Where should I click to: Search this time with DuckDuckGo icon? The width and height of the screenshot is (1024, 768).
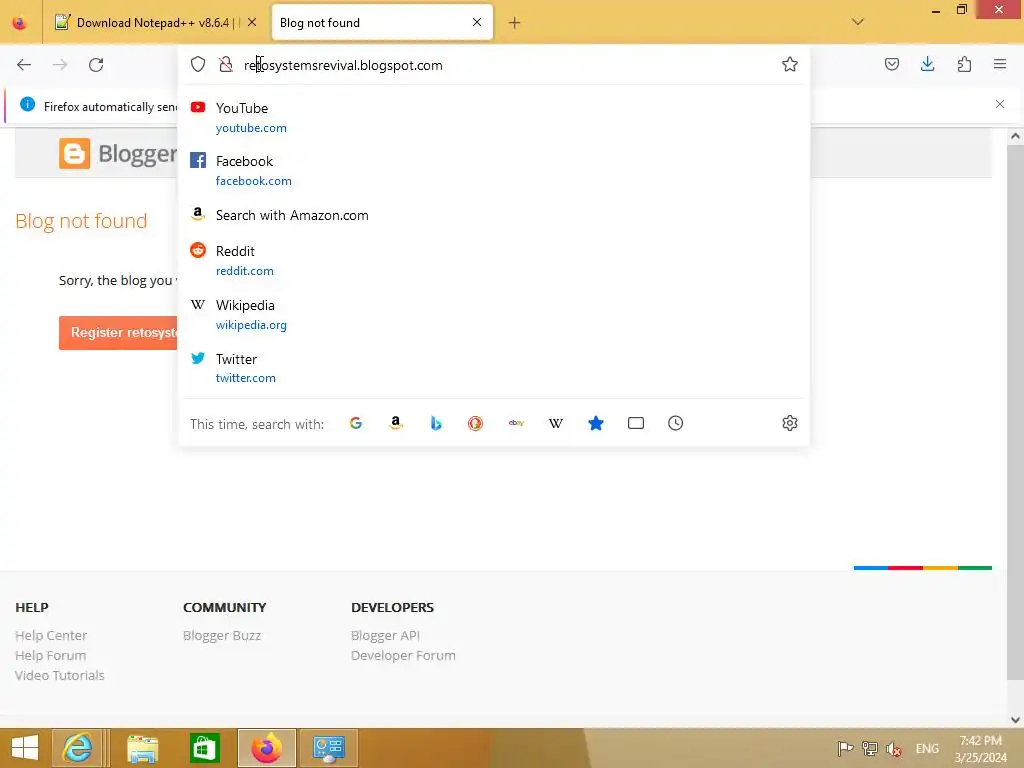tap(475, 423)
